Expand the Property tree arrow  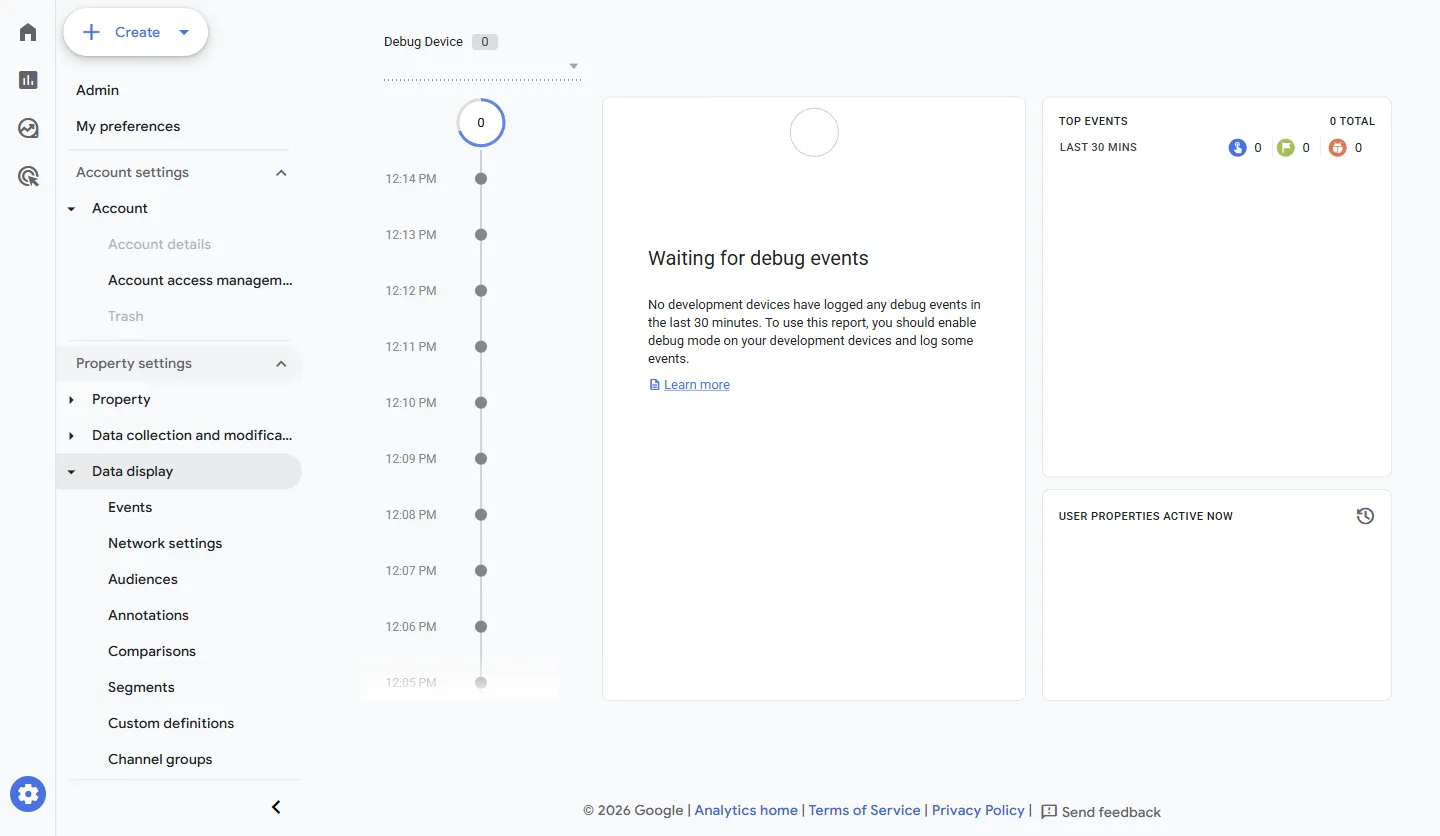click(72, 400)
